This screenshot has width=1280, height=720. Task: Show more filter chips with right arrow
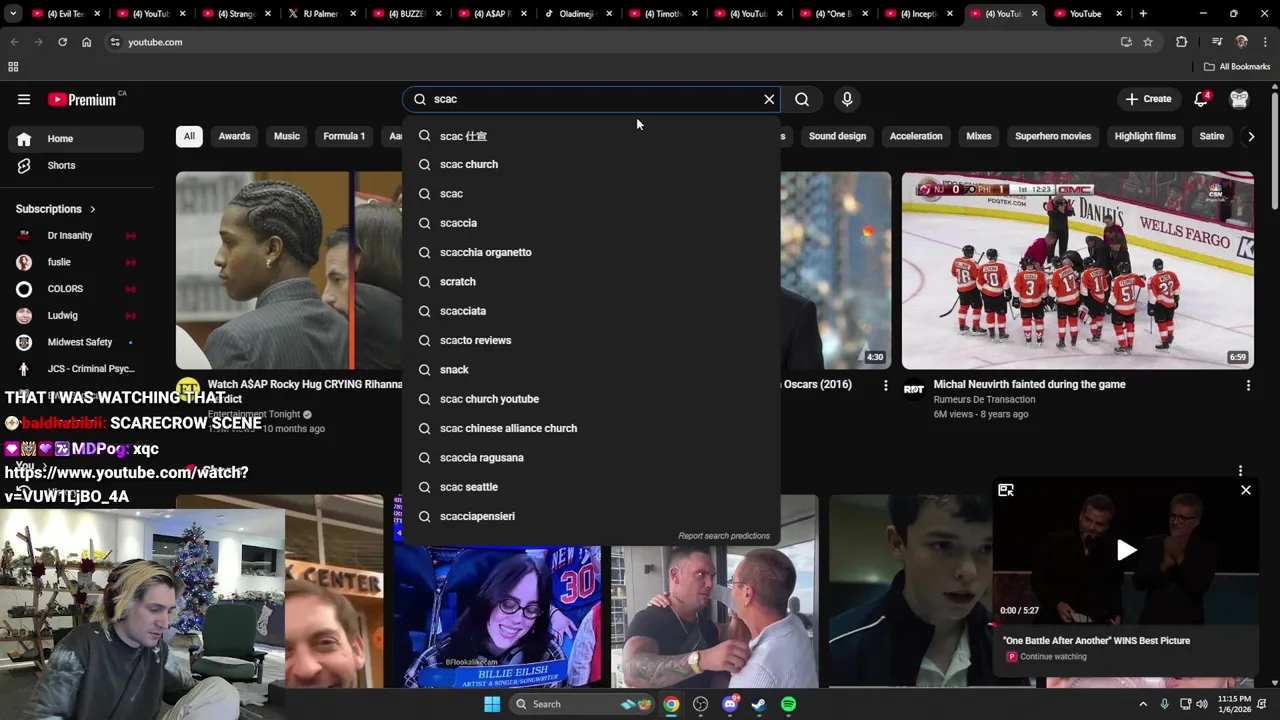(x=1250, y=136)
